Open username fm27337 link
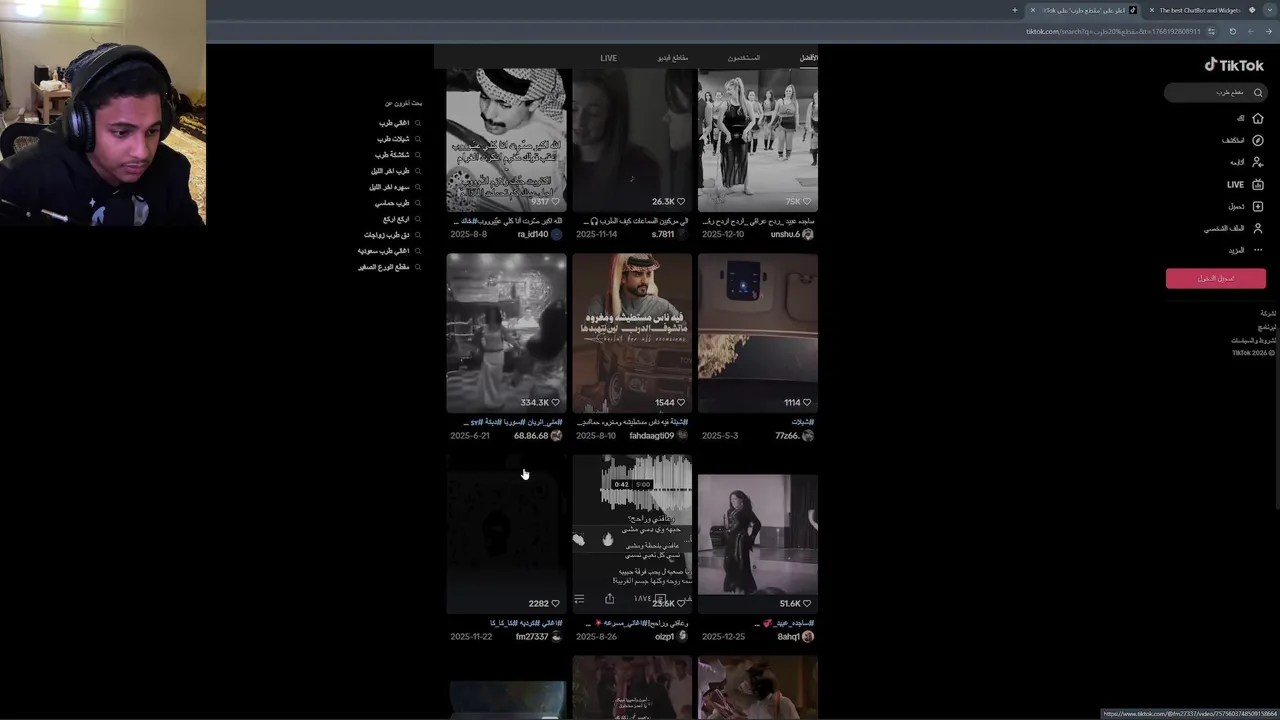1280x720 pixels. [532, 636]
